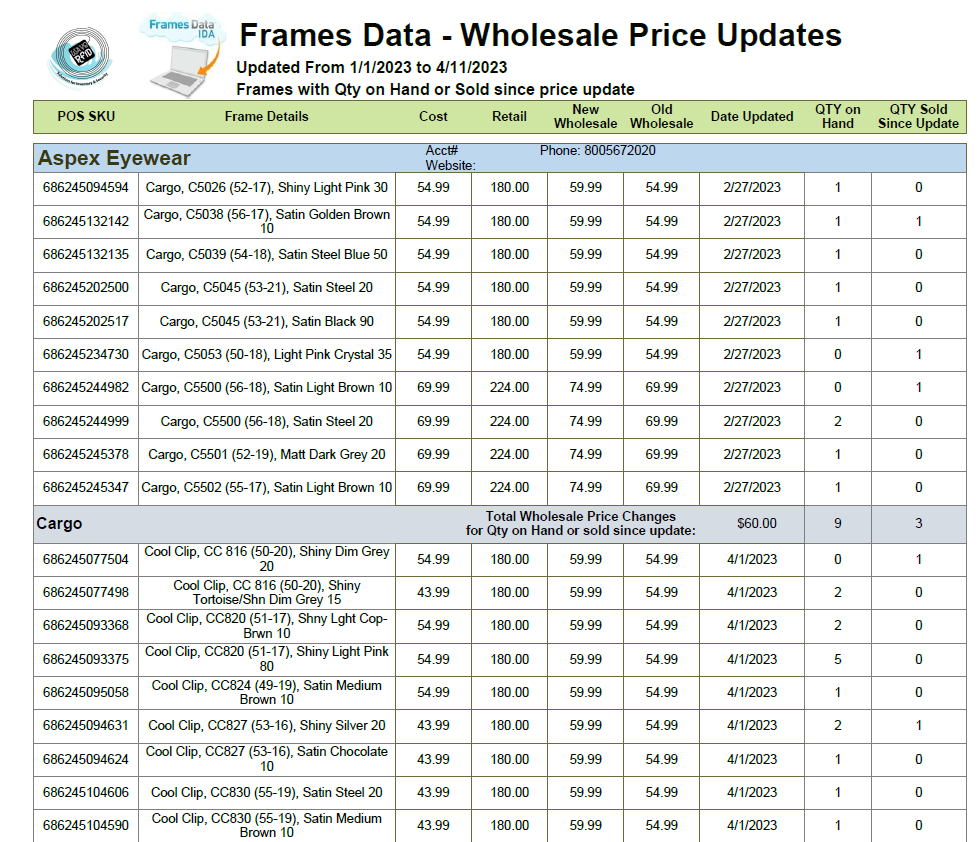Image resolution: width=978 pixels, height=842 pixels.
Task: Select the Aspex Eyewear vendor heading
Action: point(114,158)
